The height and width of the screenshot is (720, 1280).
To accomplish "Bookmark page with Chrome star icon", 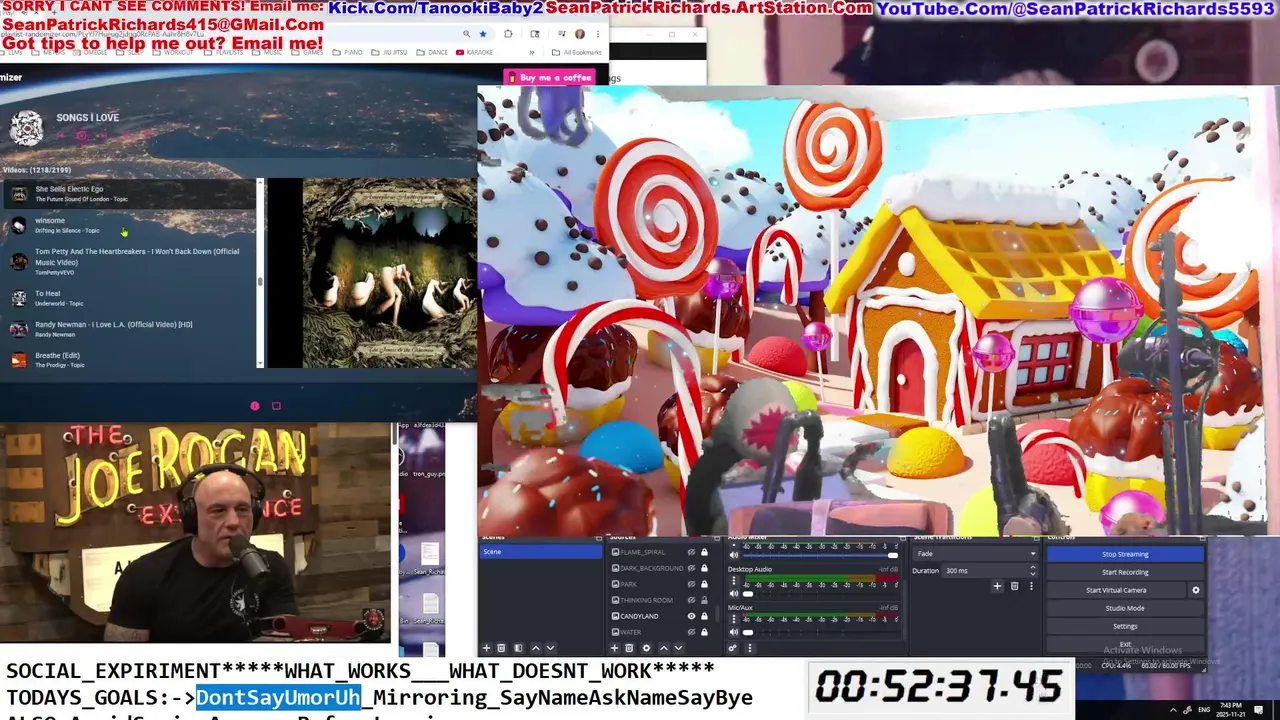I will tap(483, 34).
